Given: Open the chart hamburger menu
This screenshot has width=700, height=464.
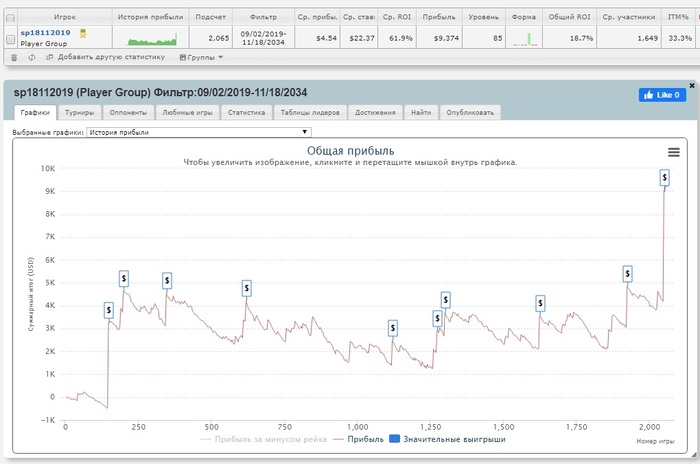Looking at the screenshot, I should [x=673, y=151].
